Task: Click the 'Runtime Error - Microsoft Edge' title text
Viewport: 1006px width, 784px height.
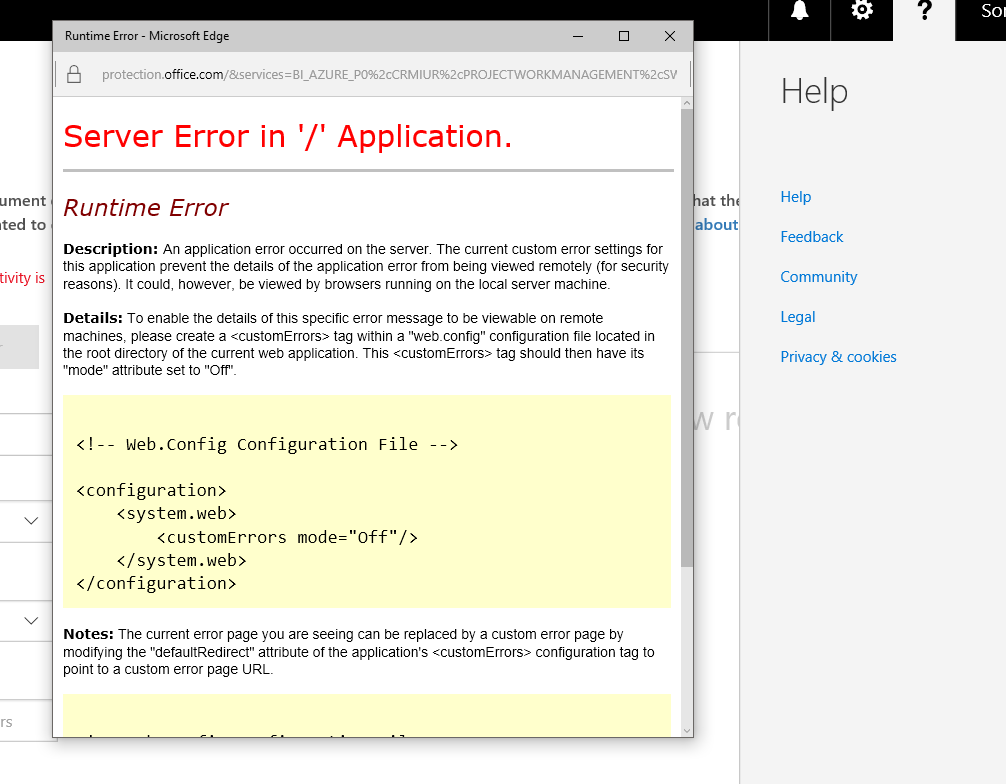Action: [147, 36]
